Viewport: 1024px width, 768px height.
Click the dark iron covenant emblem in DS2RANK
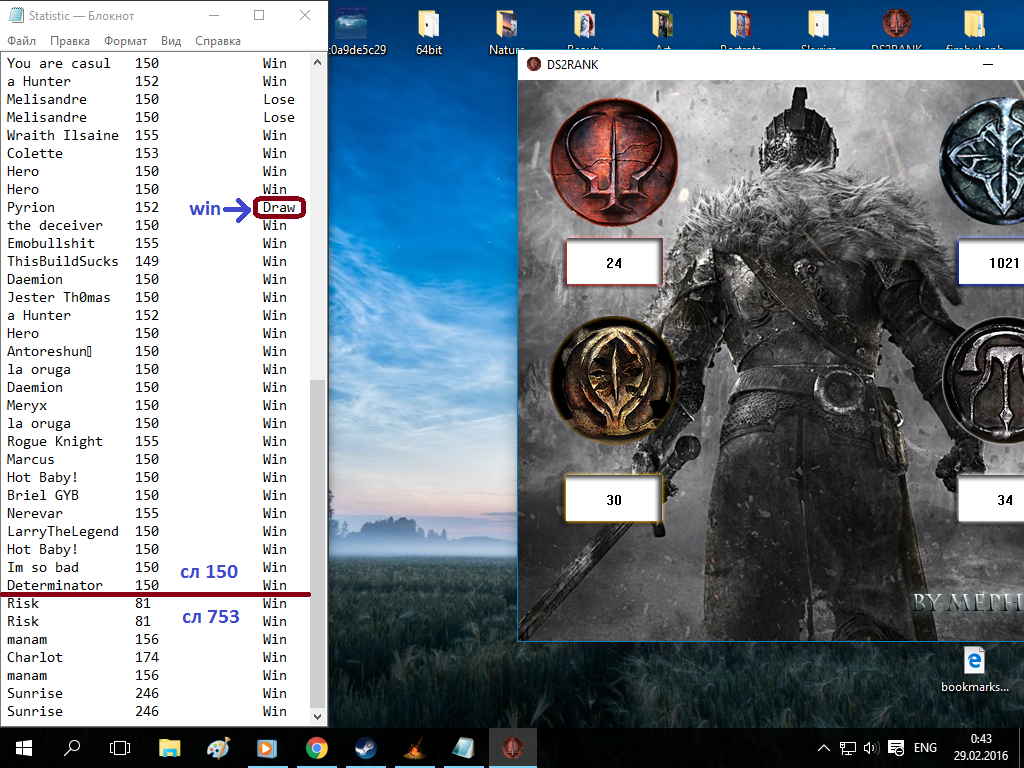pos(986,381)
